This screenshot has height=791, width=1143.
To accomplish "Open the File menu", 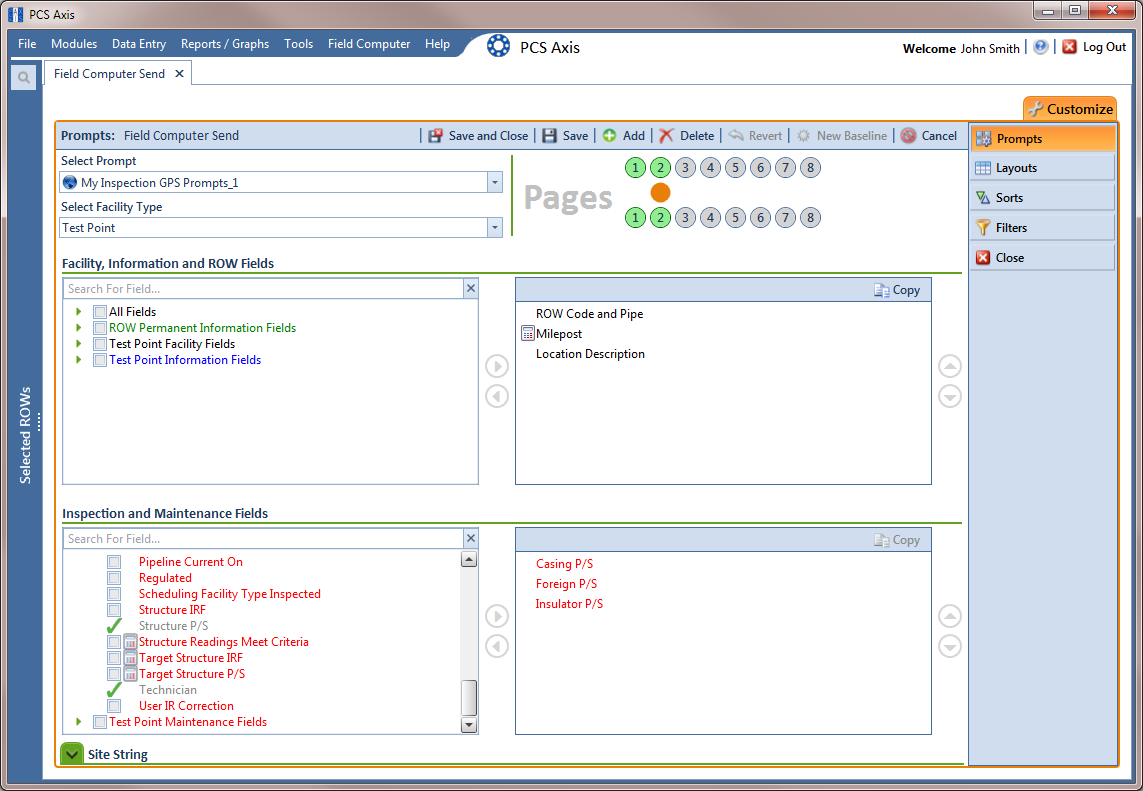I will coord(27,44).
